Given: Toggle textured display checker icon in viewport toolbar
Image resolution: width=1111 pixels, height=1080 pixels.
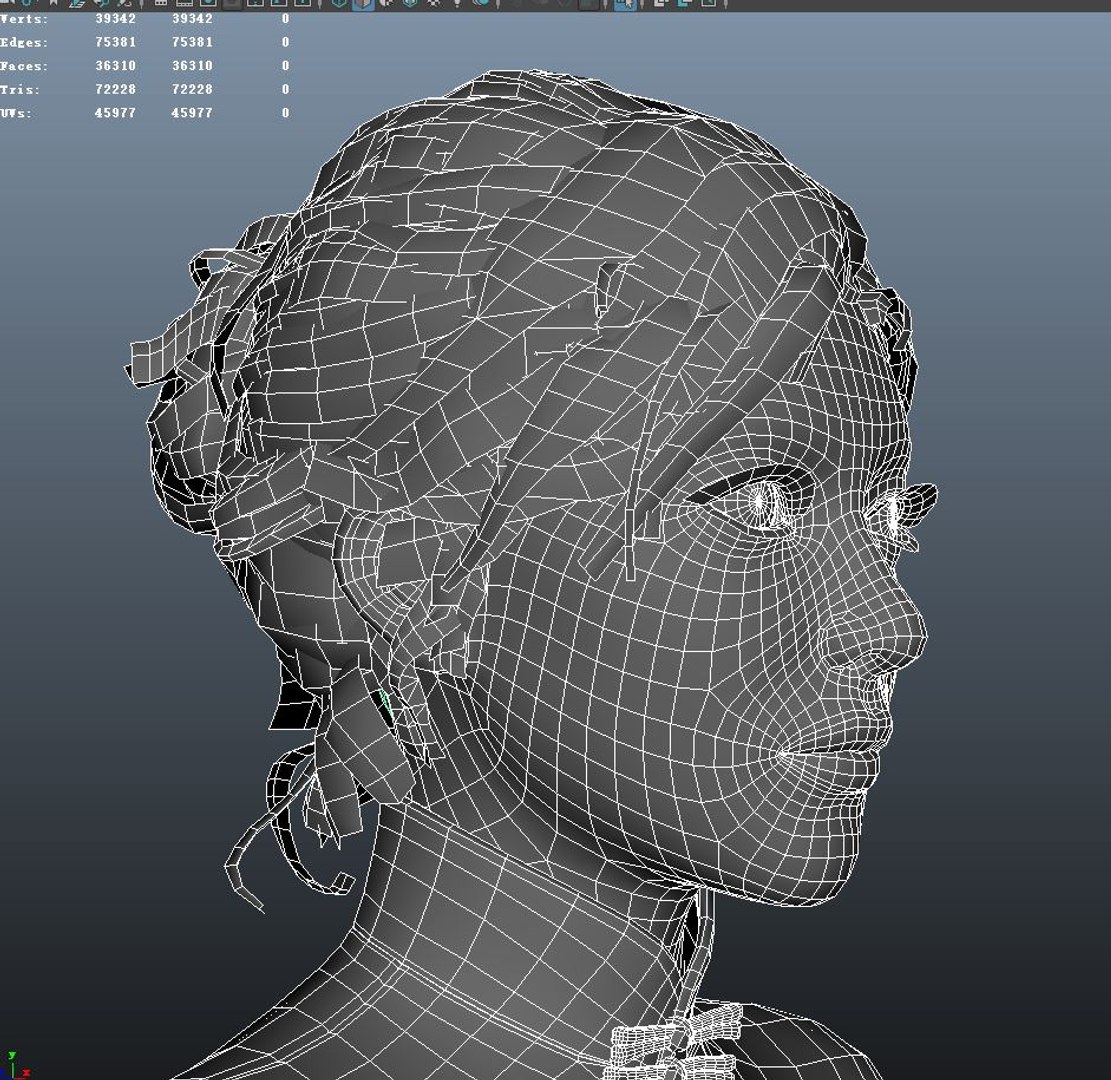Looking at the screenshot, I should click(434, 3).
